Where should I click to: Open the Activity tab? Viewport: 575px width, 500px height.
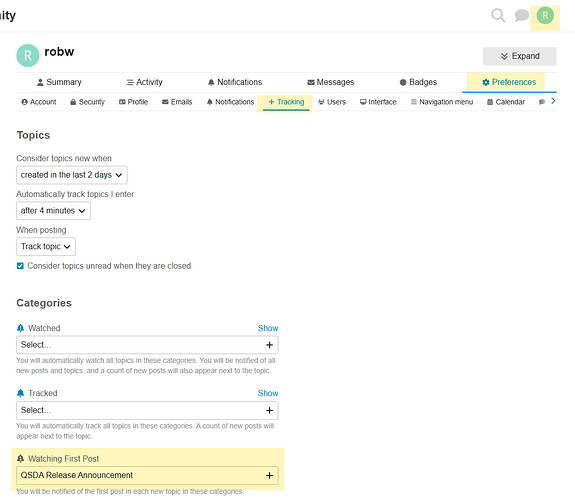pyautogui.click(x=144, y=82)
